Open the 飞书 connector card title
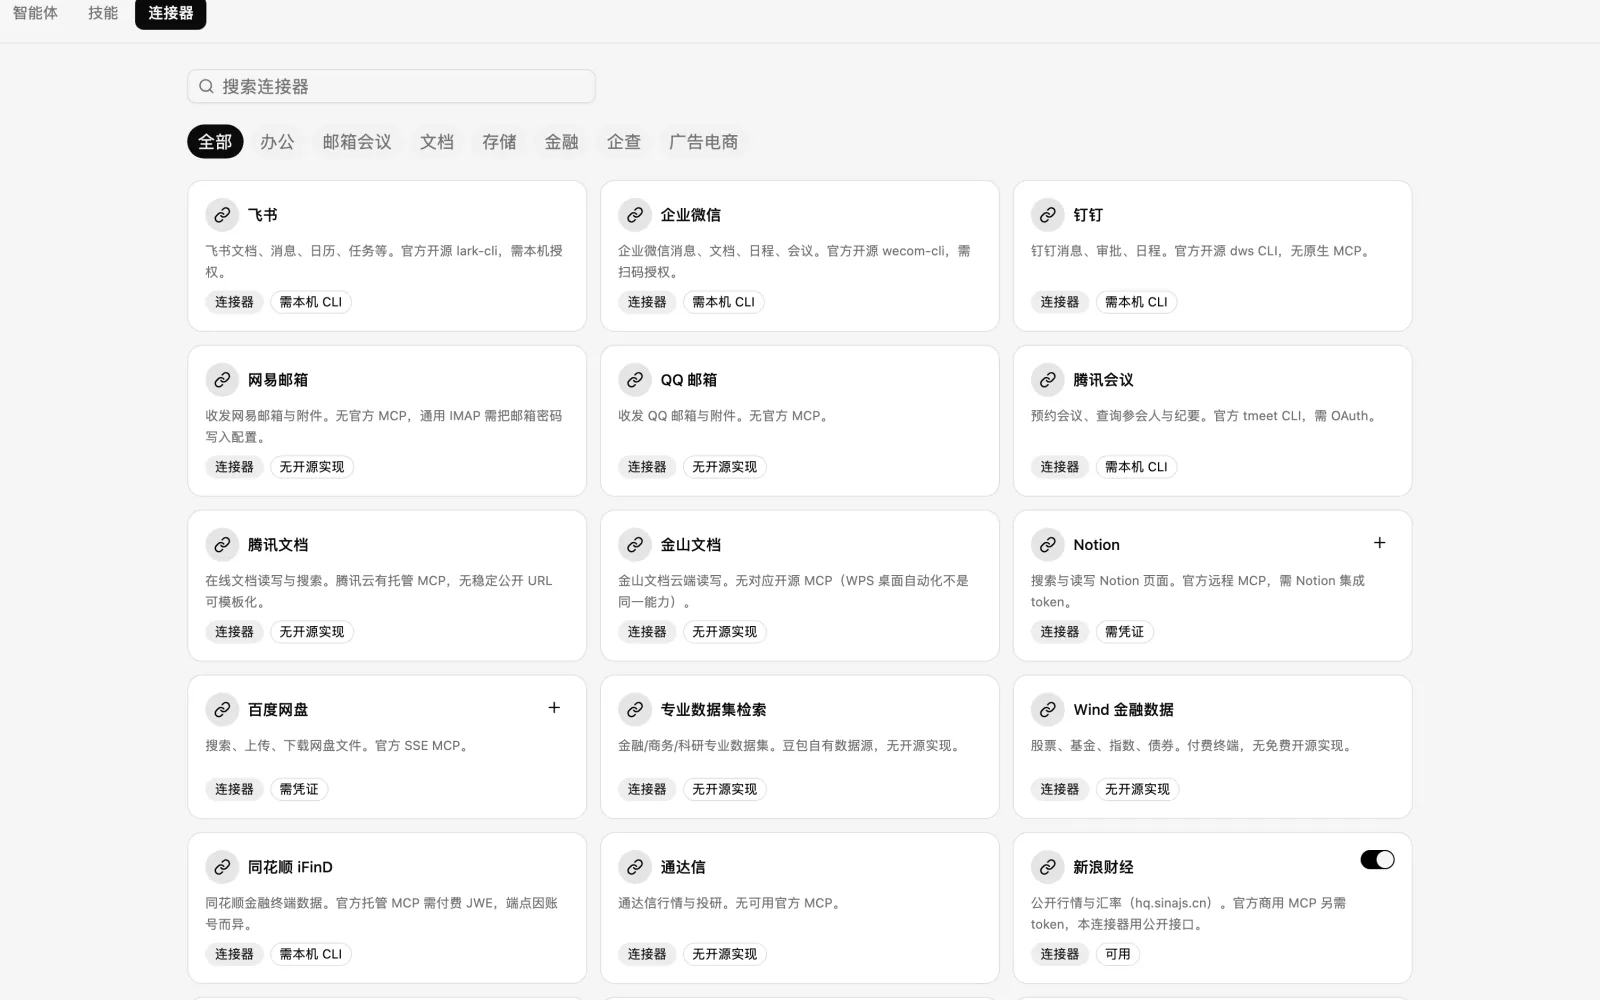 tap(263, 215)
